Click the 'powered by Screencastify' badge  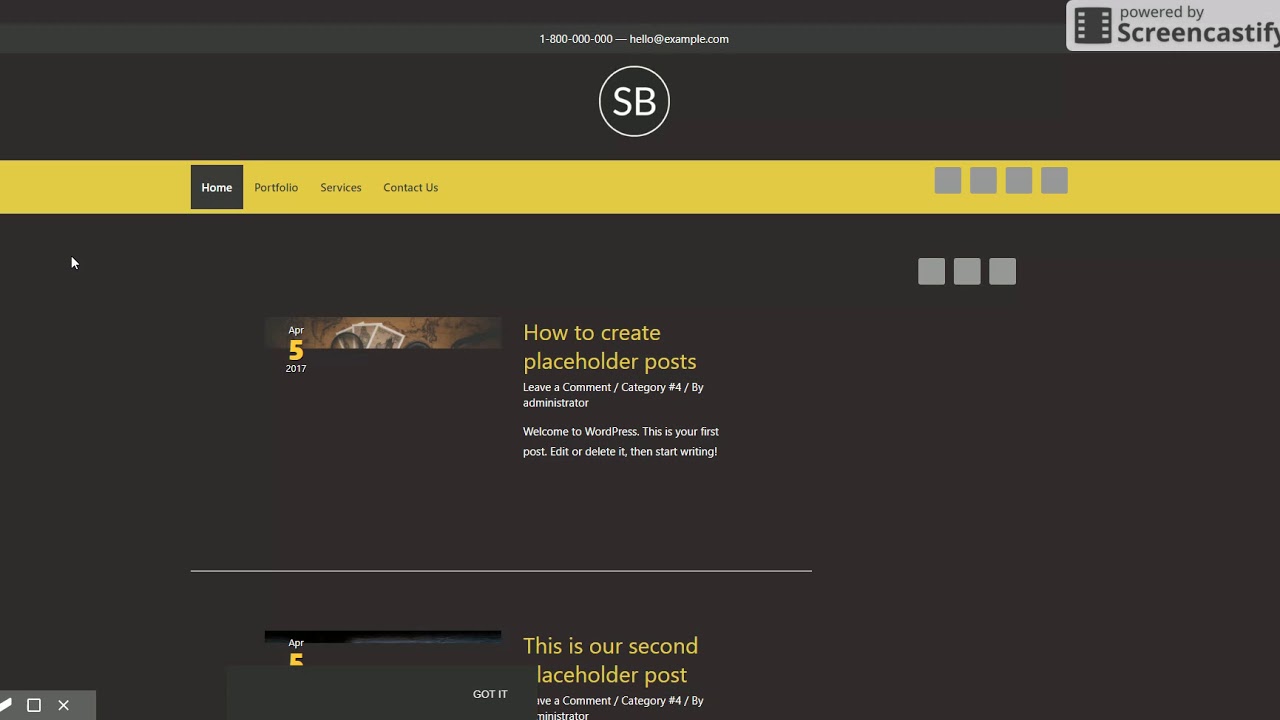click(x=1174, y=26)
